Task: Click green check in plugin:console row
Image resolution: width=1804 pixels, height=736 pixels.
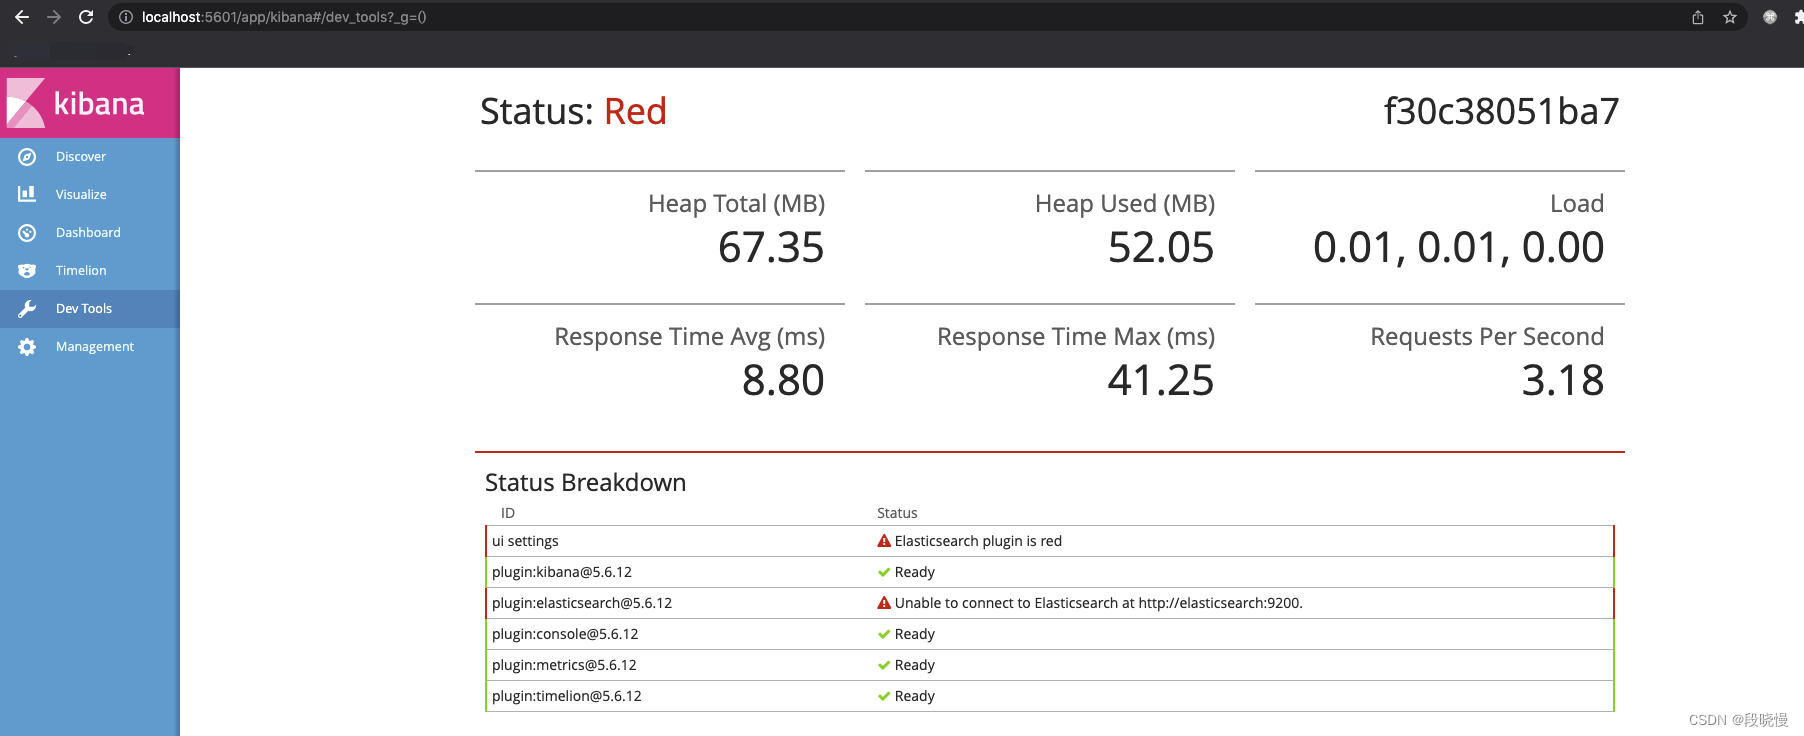Action: [884, 634]
